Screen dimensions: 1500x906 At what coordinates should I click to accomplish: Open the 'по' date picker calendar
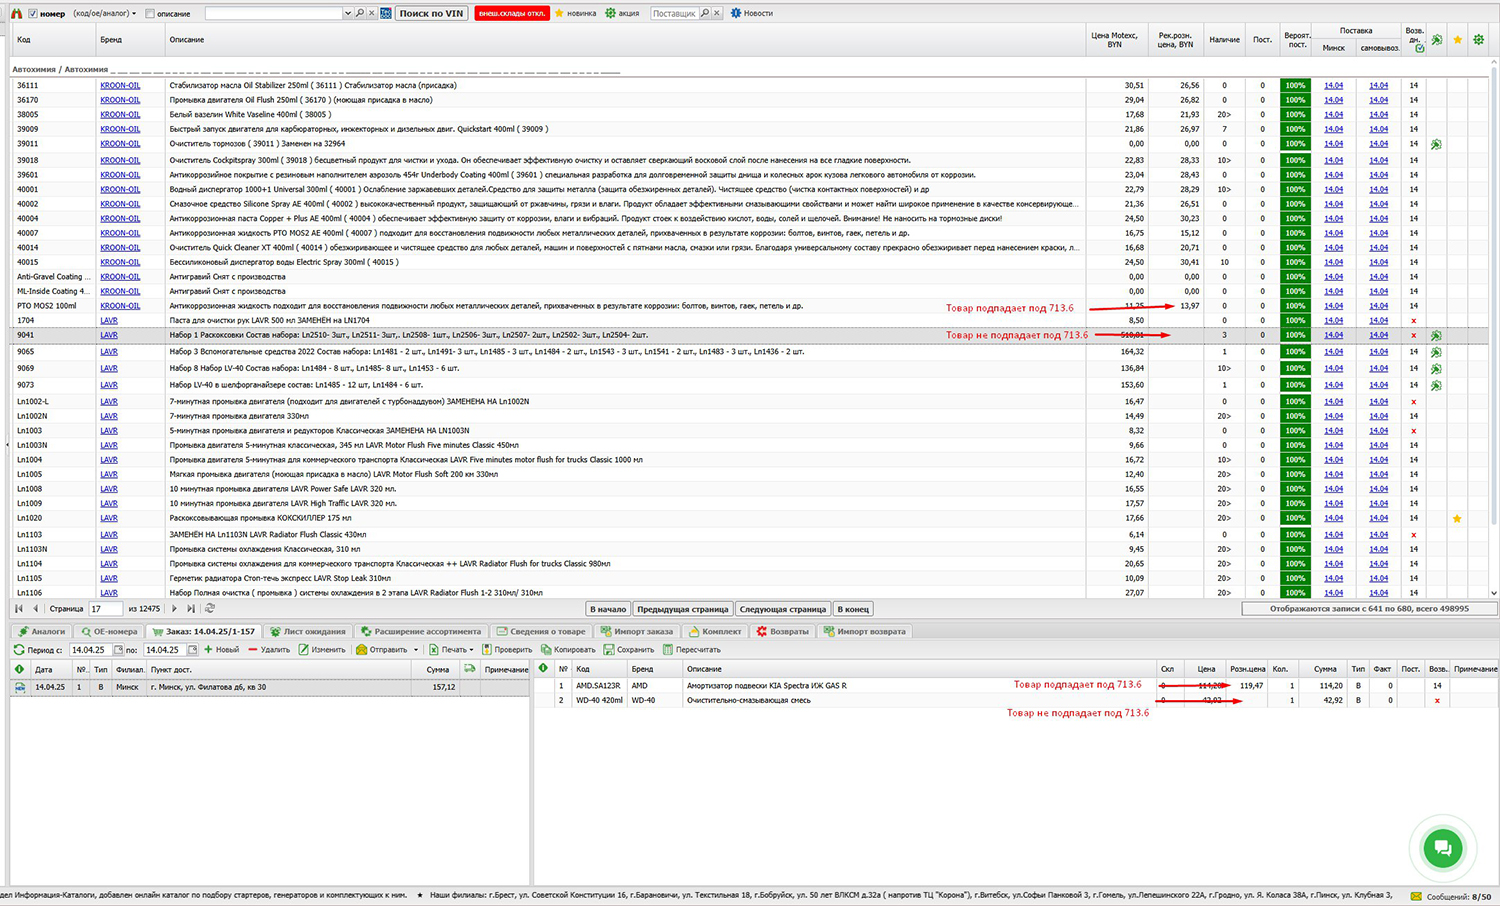[192, 650]
